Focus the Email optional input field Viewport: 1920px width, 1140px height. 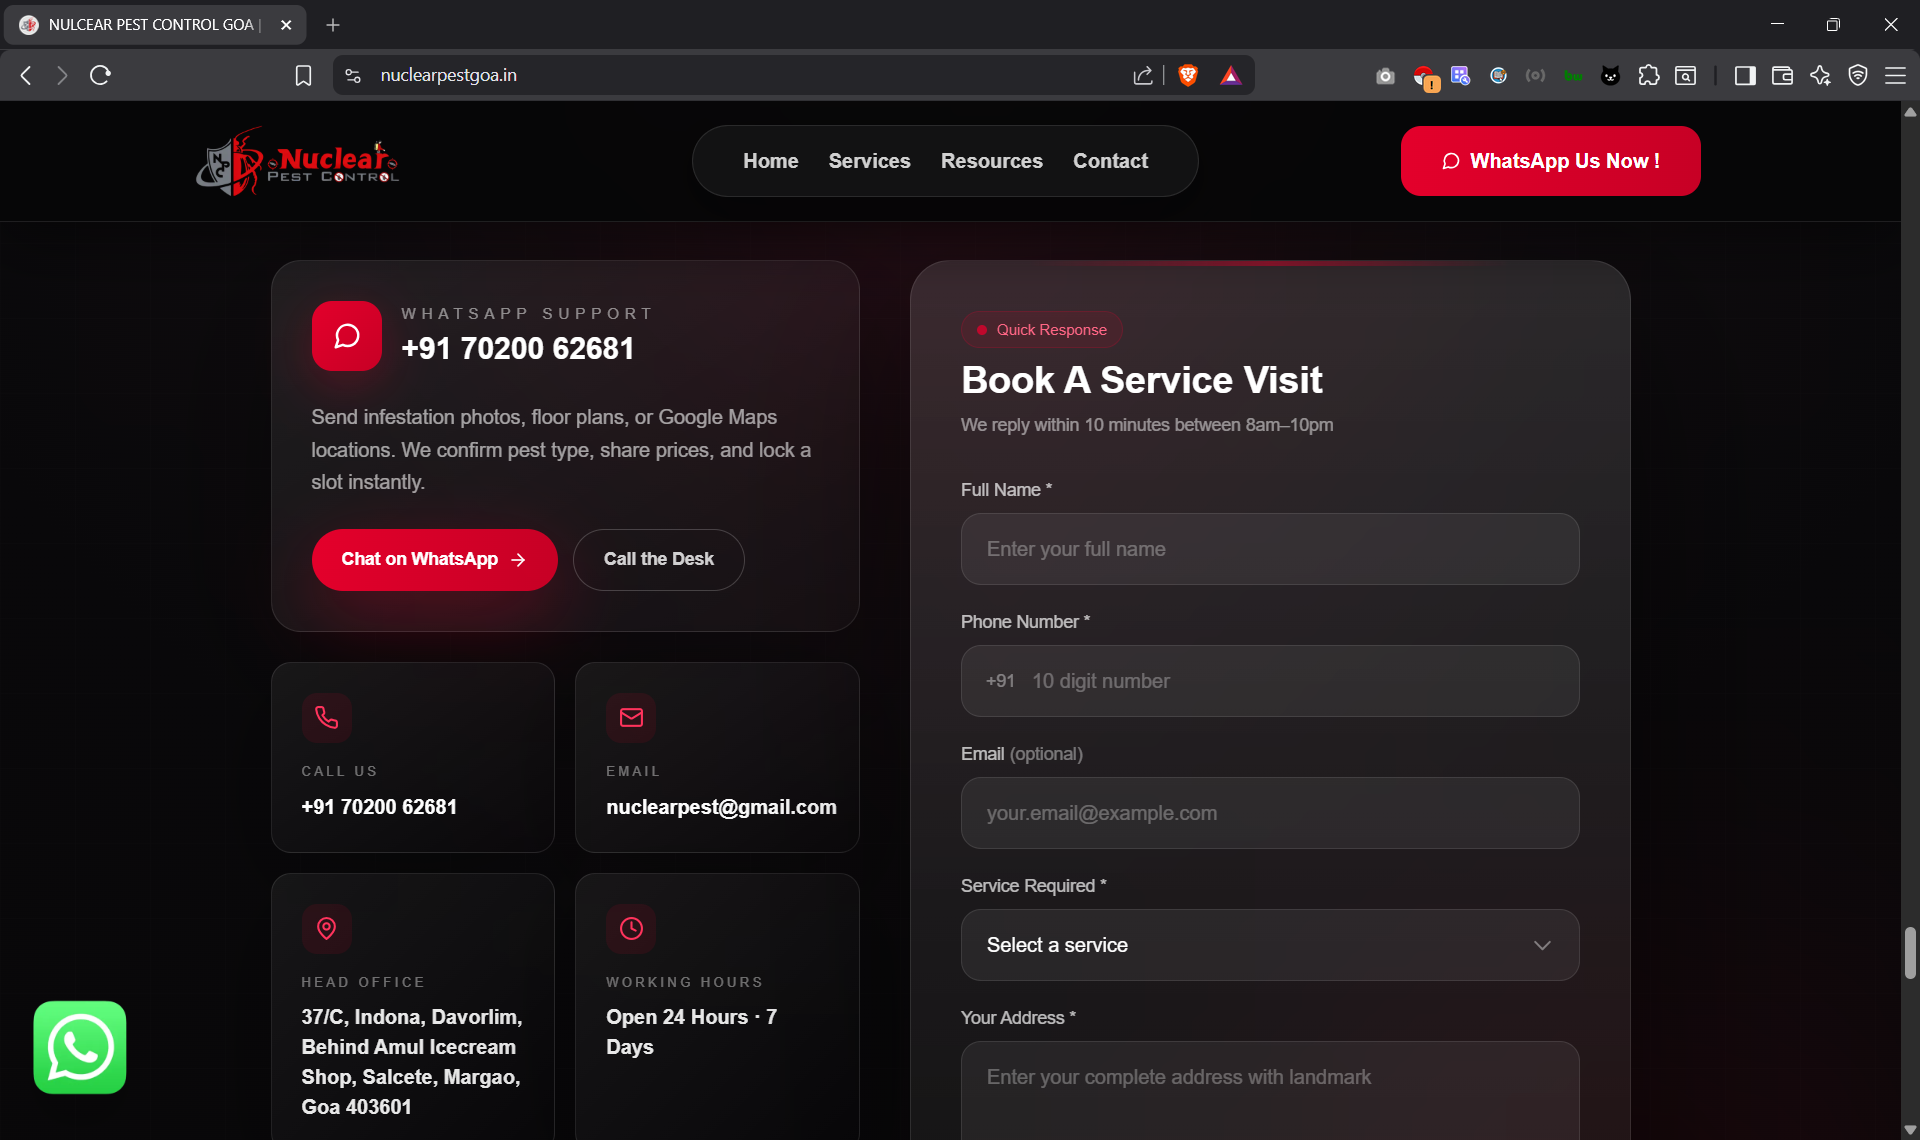pyautogui.click(x=1270, y=813)
